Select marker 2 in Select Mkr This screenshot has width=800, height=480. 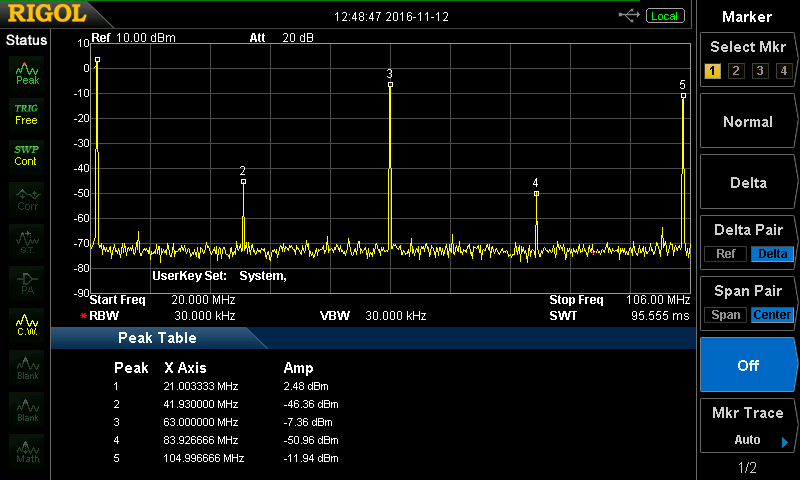tap(735, 71)
